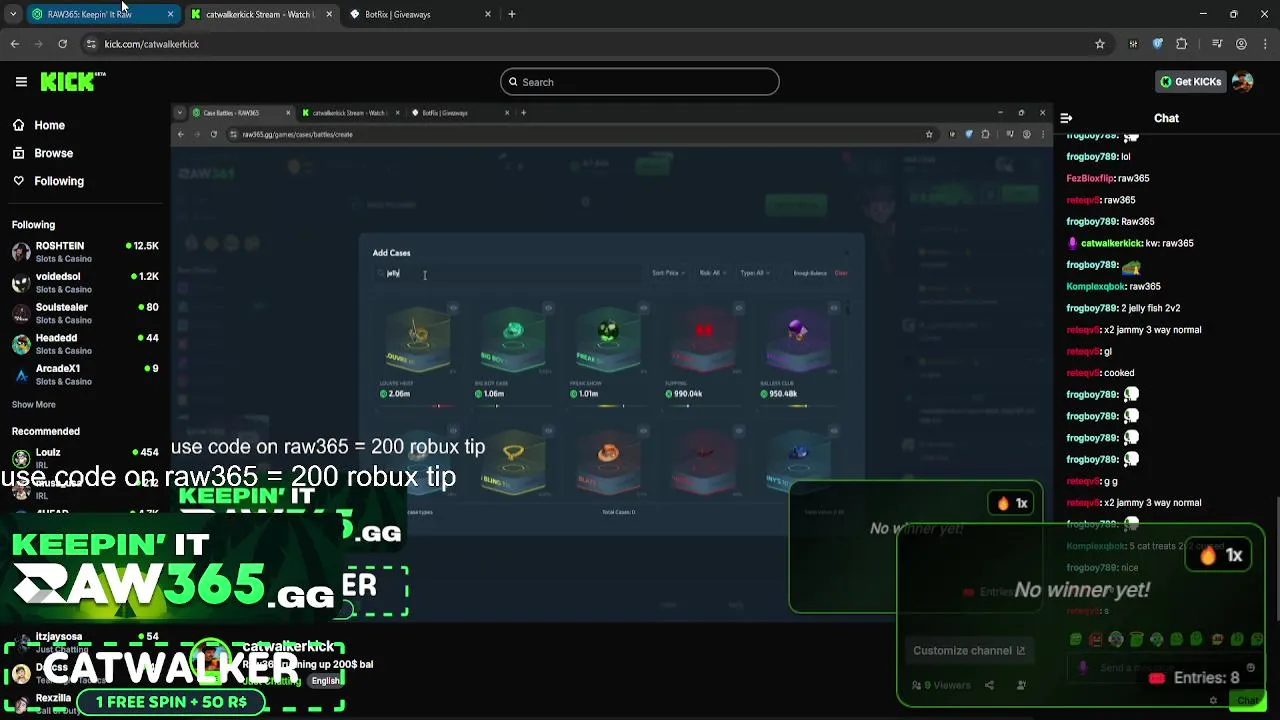Open Headedd's channel from Following
Image resolution: width=1280 pixels, height=720 pixels.
(85, 344)
